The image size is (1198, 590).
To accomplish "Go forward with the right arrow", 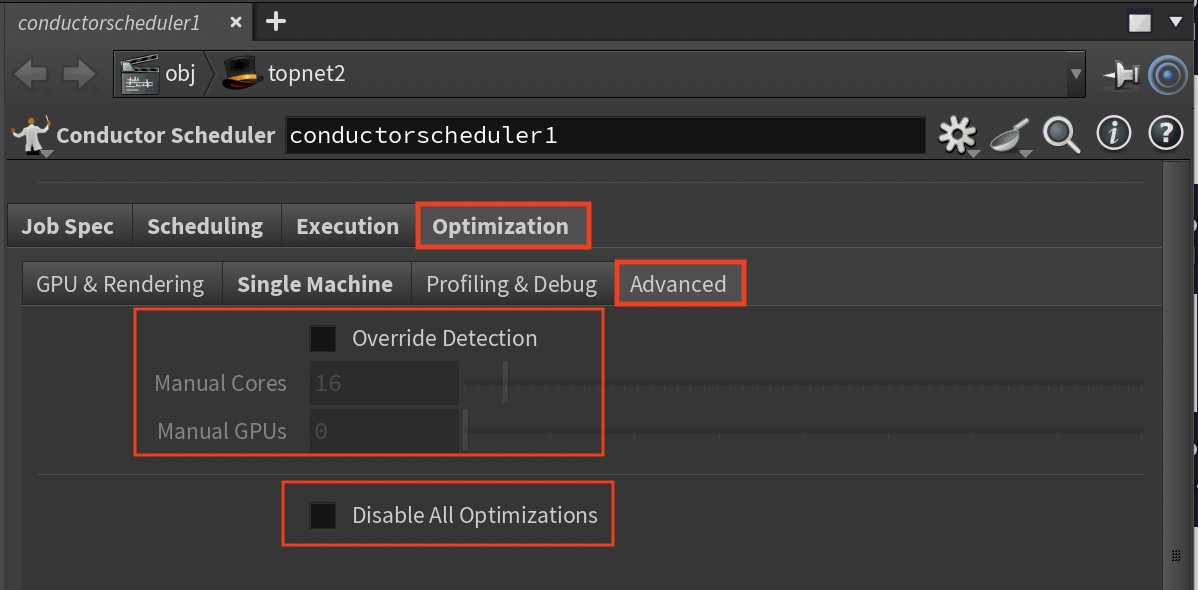I will pos(78,74).
